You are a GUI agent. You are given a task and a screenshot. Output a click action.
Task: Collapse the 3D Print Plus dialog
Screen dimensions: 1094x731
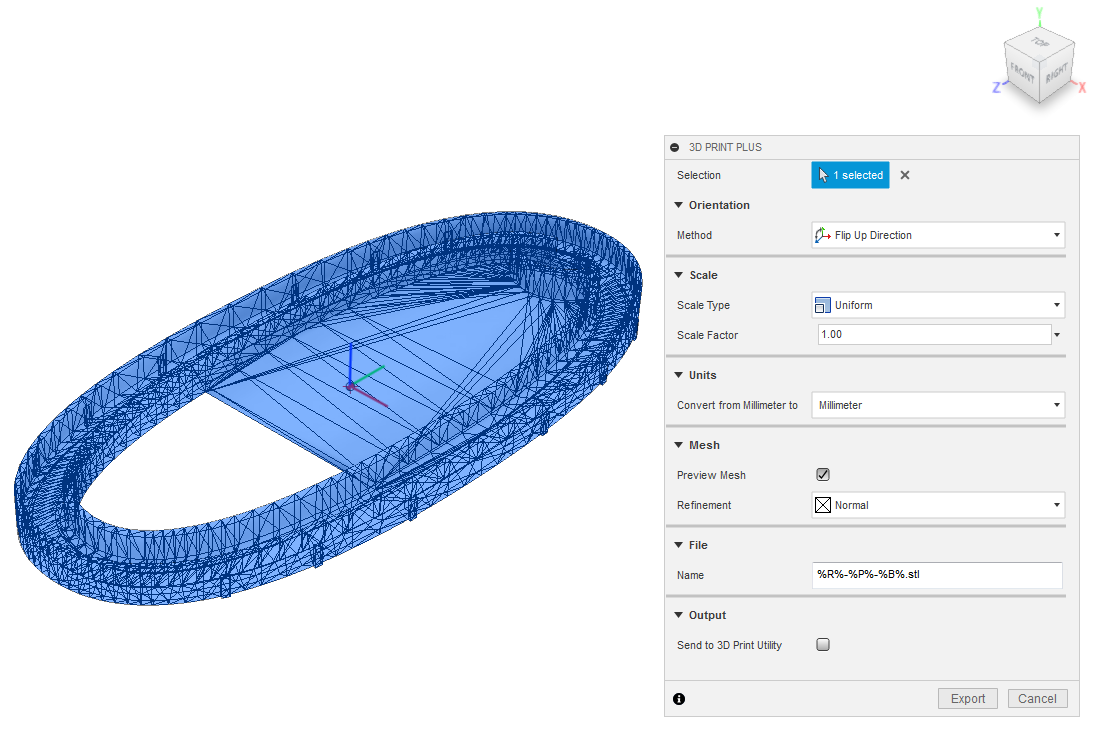tap(674, 147)
